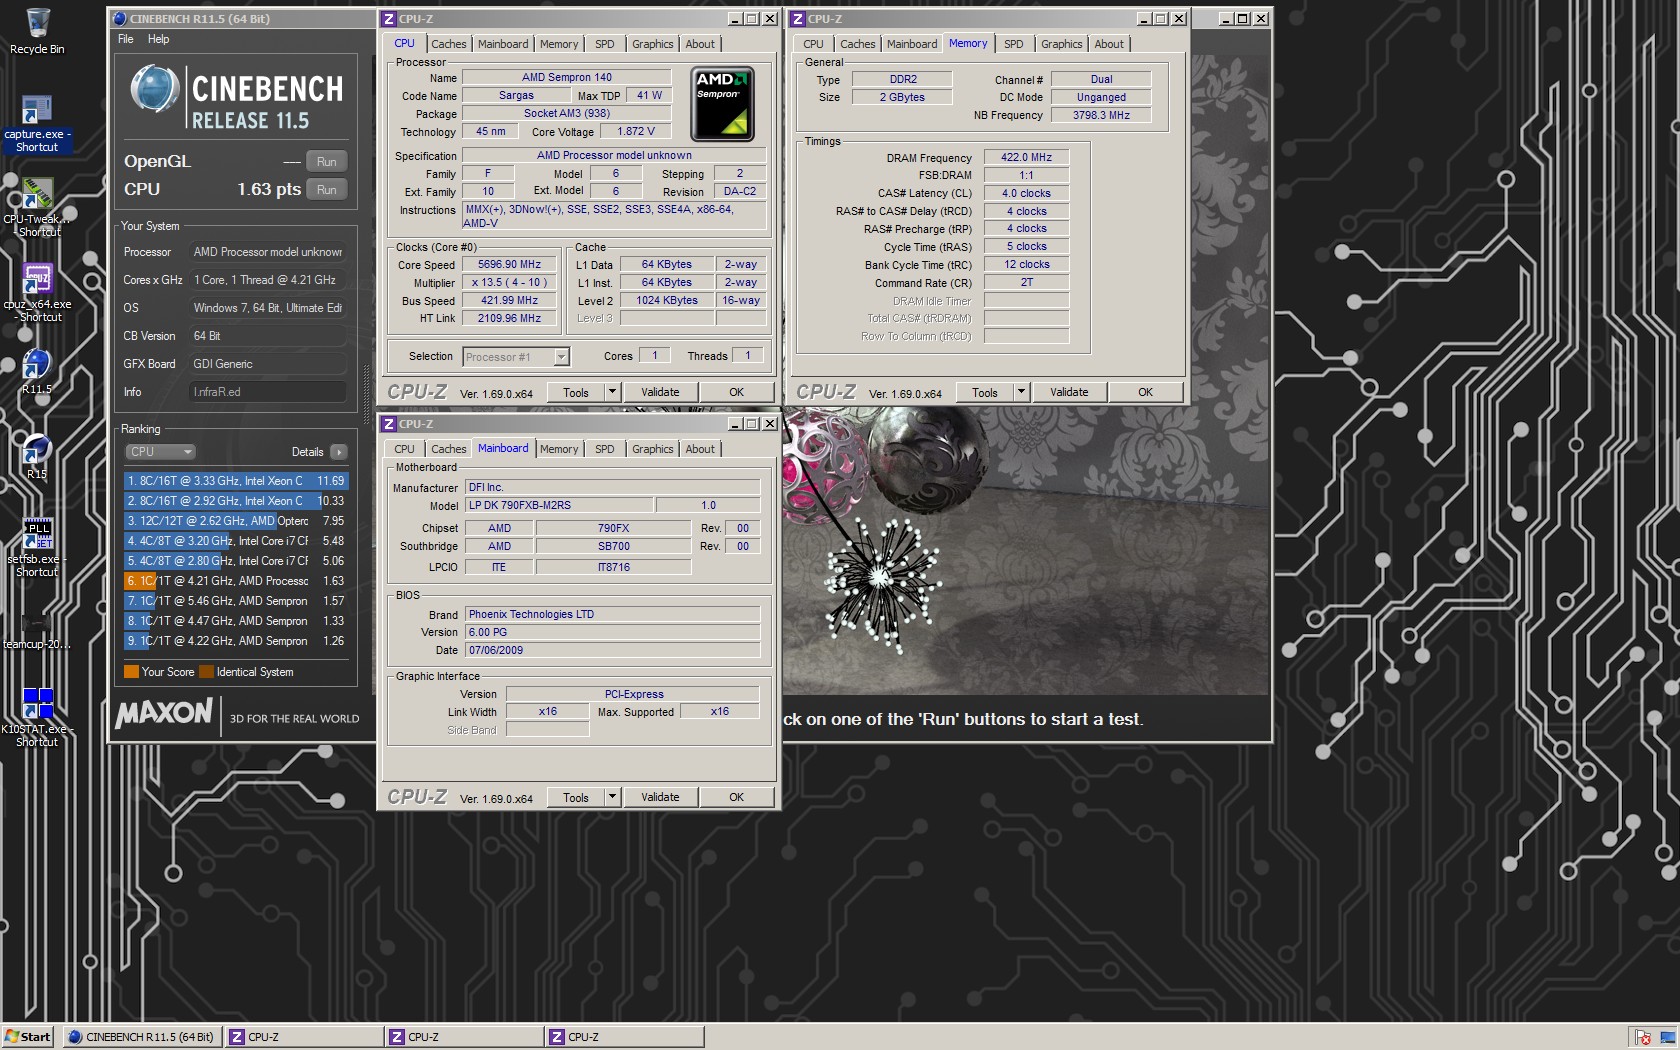Image resolution: width=1680 pixels, height=1050 pixels.
Task: Click the BIOS date 07/06/2009 field
Action: [612, 651]
